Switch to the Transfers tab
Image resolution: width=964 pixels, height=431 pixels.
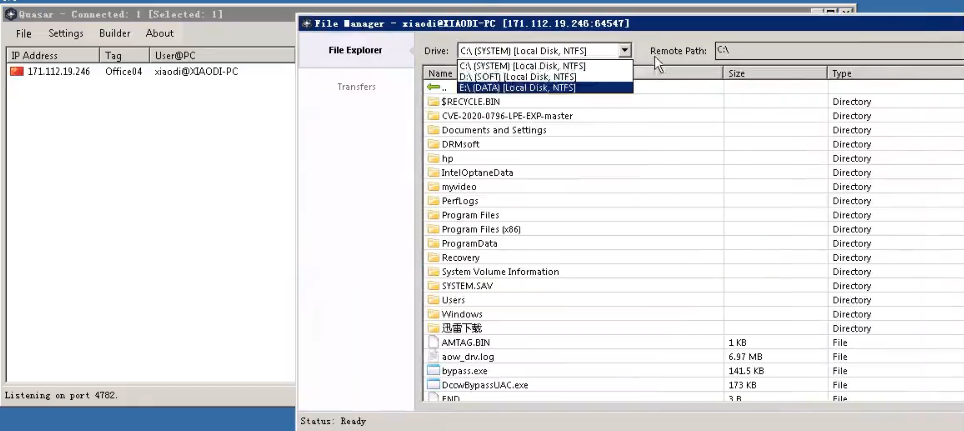pos(356,87)
